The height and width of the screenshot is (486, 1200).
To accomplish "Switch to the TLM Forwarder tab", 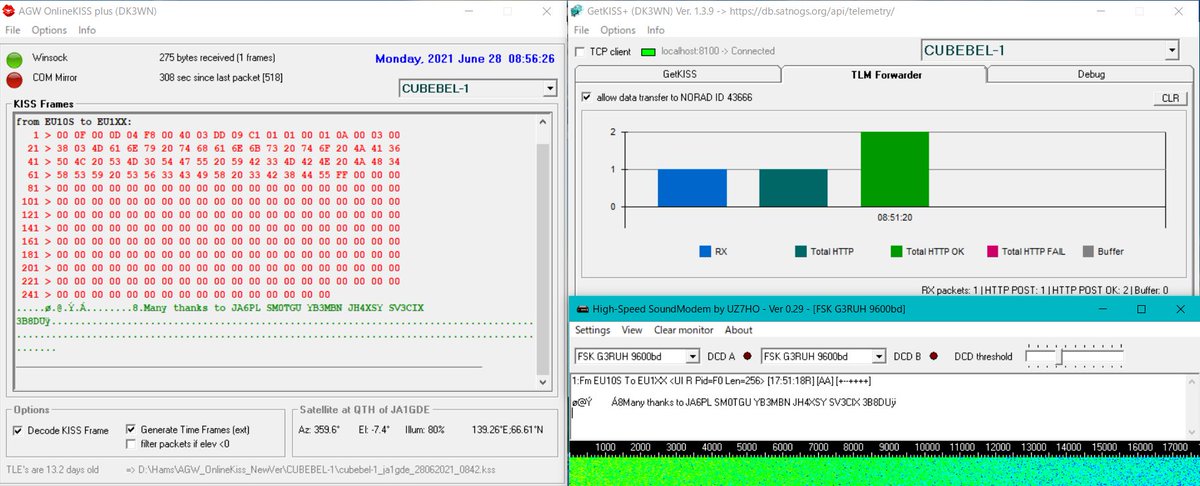I will 884,73.
